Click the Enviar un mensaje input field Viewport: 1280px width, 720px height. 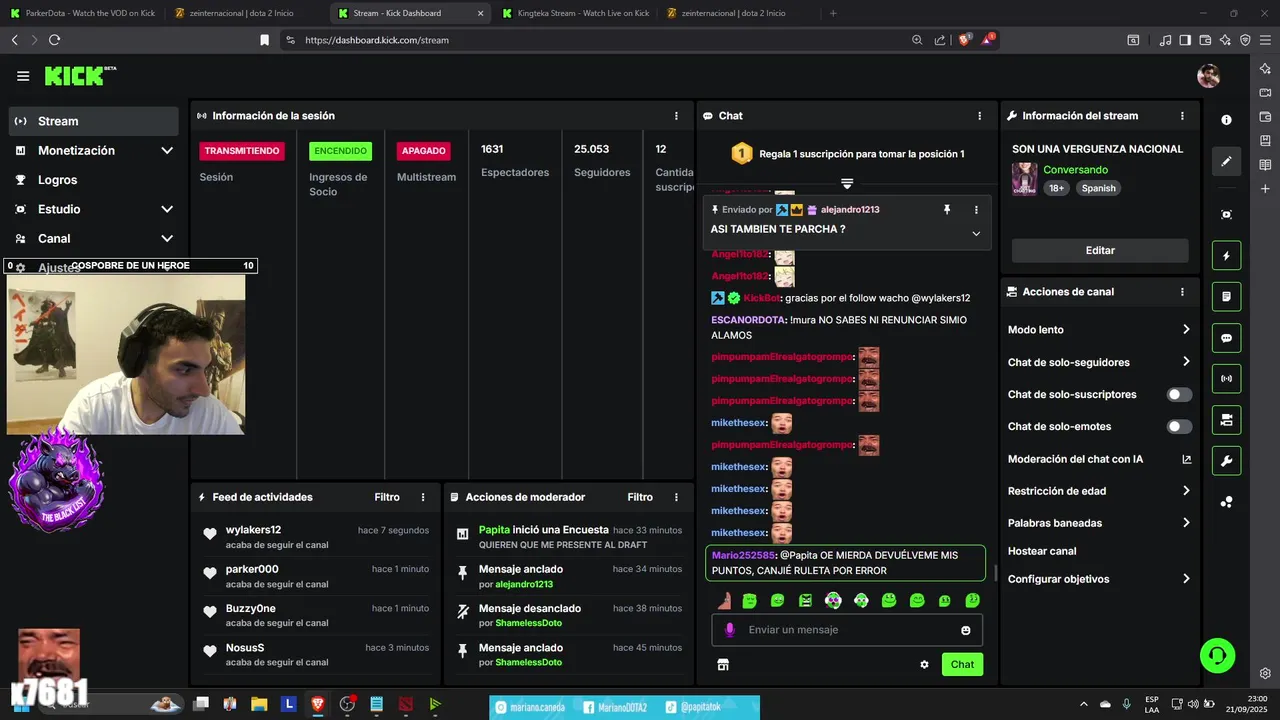coord(848,630)
